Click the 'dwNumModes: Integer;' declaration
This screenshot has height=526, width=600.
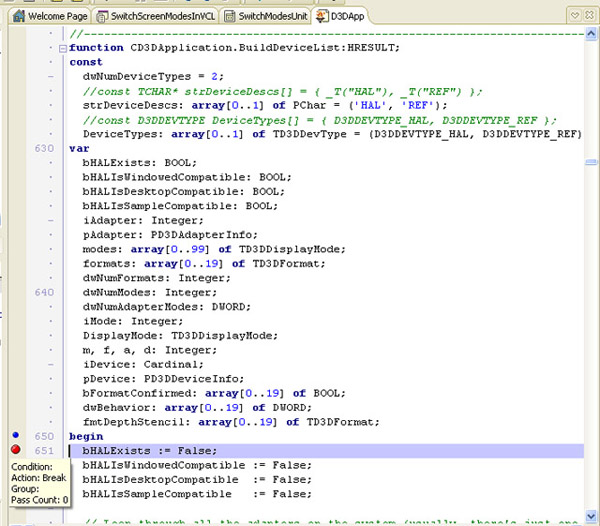click(x=150, y=293)
